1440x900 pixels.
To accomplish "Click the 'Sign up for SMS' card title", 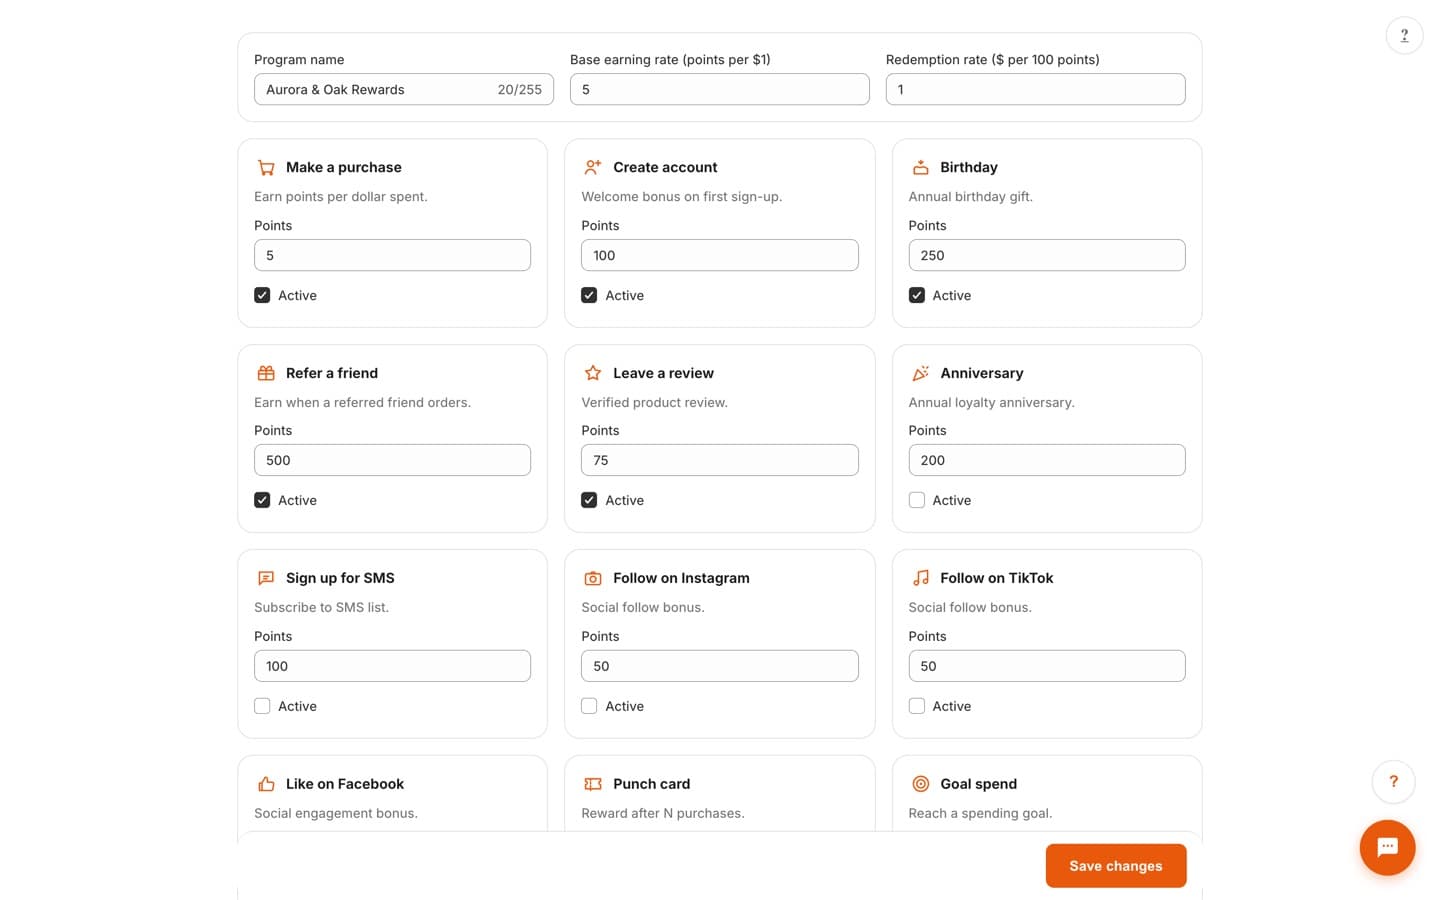I will click(x=340, y=578).
